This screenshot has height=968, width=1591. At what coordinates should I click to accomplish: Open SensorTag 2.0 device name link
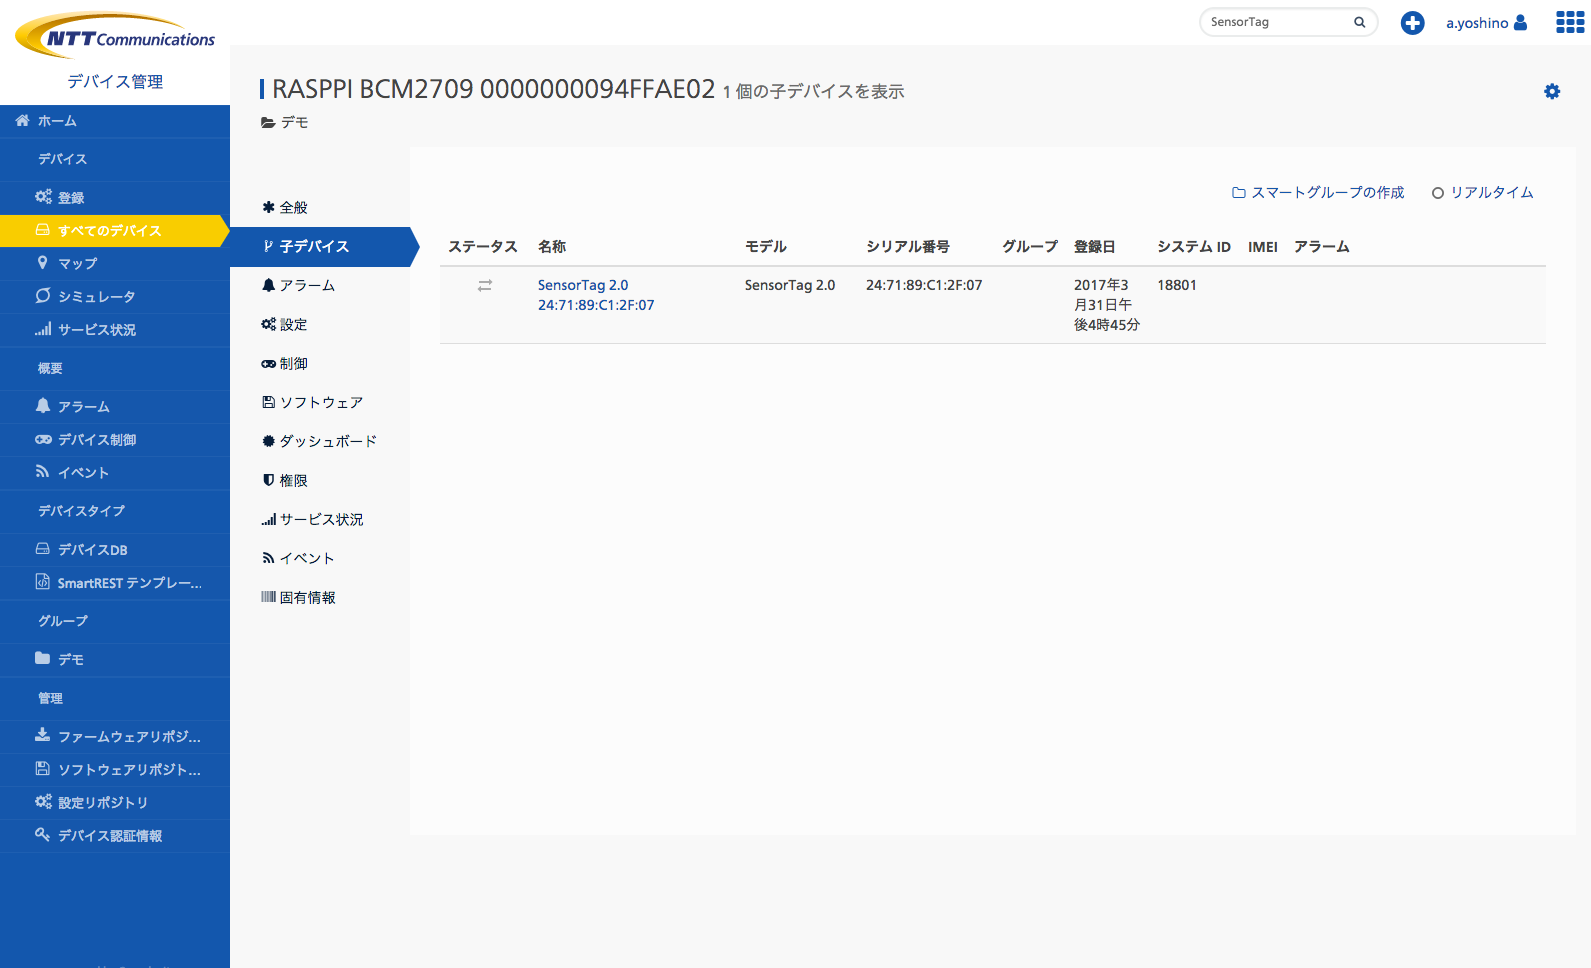click(596, 295)
